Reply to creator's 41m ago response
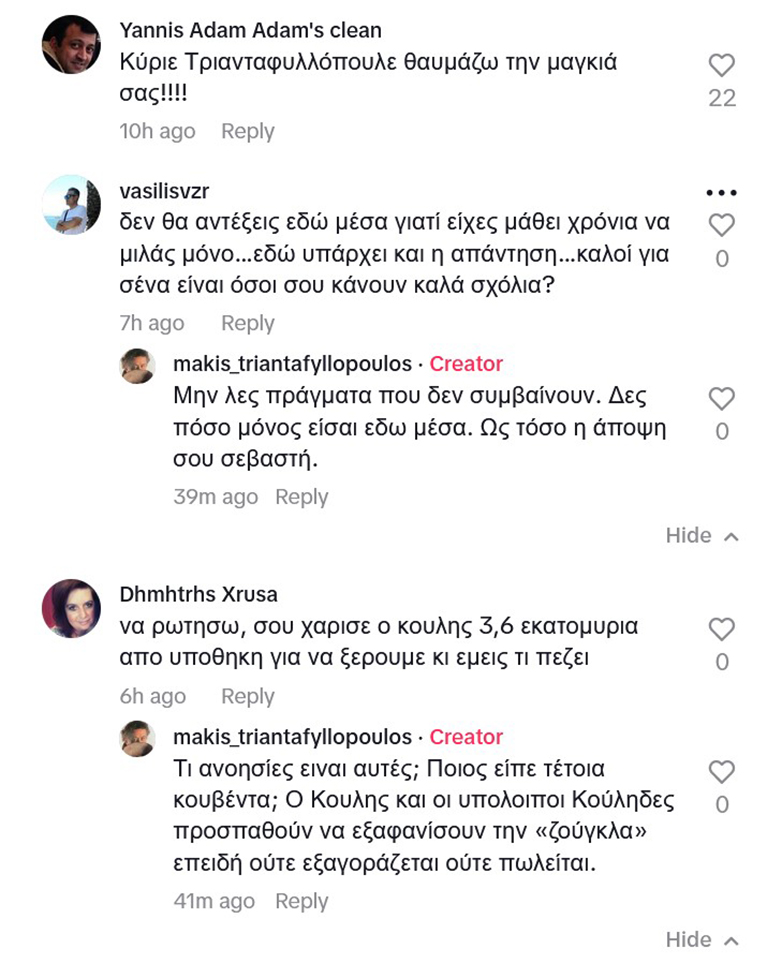Viewport: 782px width, 978px height. [x=301, y=901]
